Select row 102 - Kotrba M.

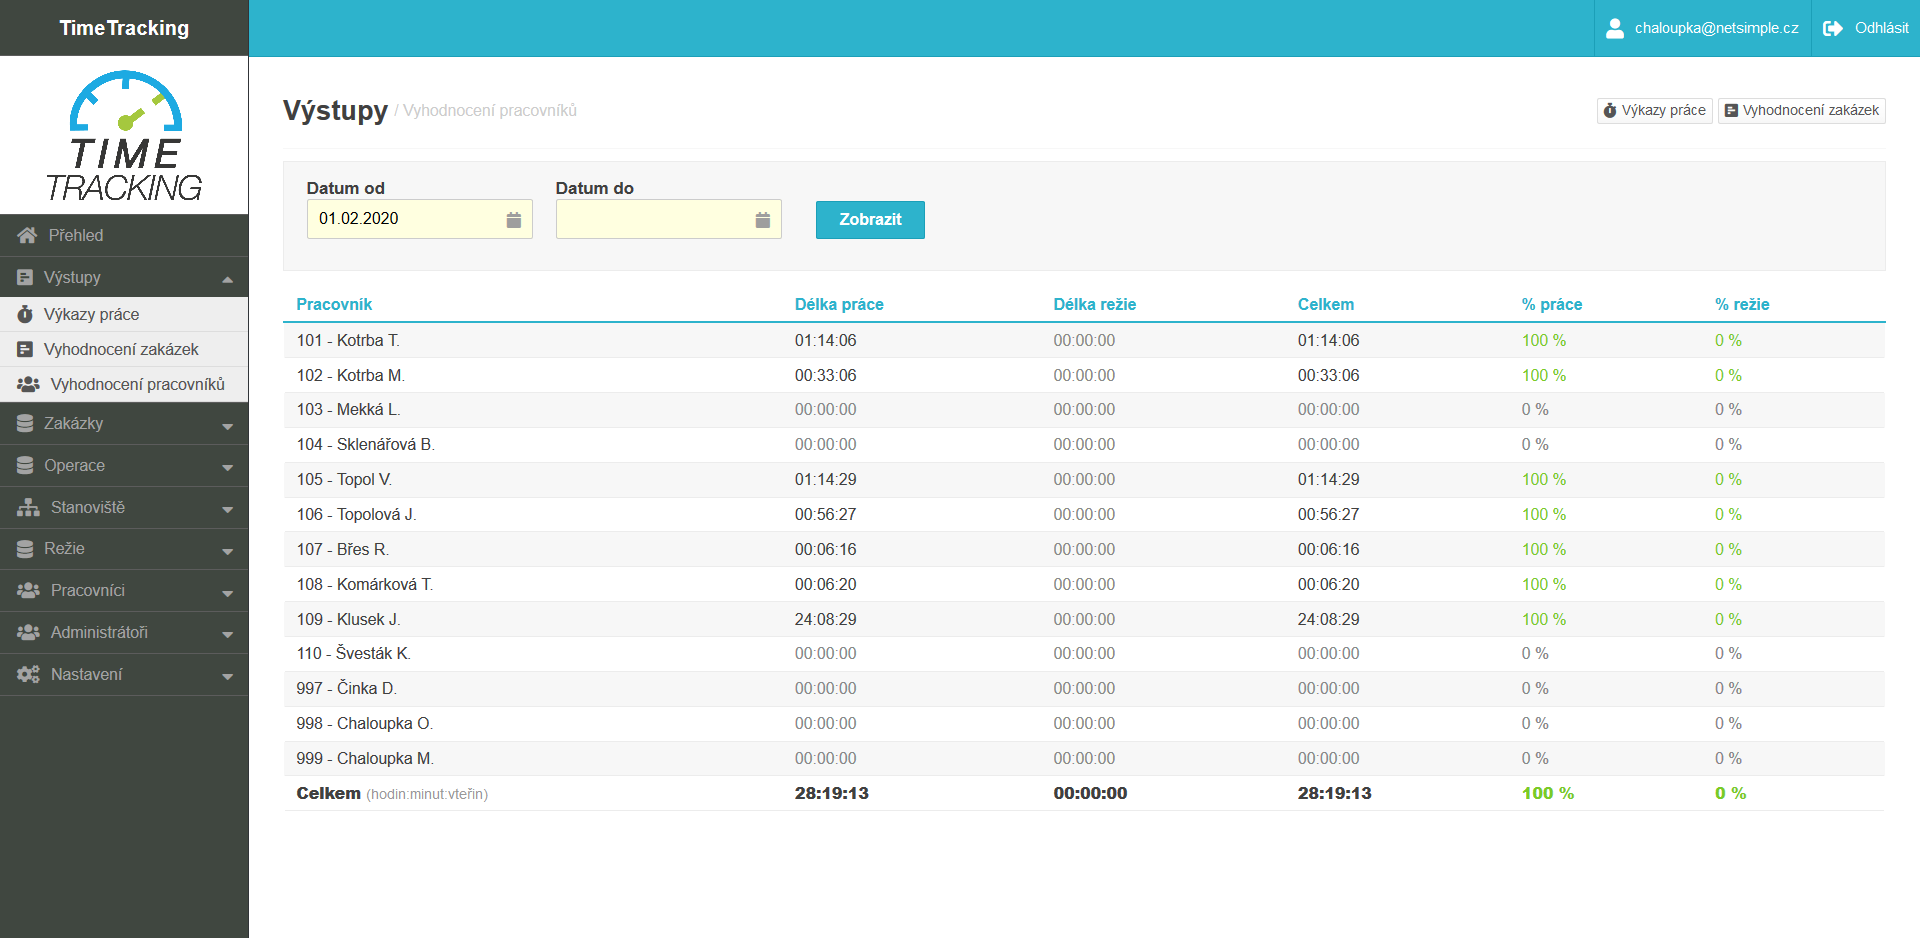(1084, 375)
